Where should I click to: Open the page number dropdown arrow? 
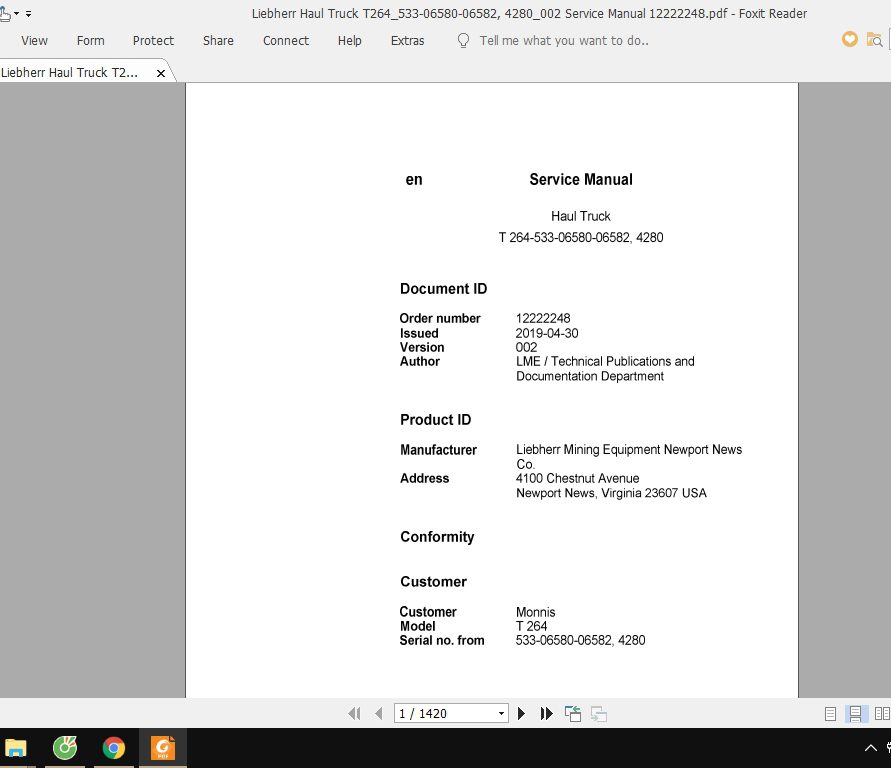[x=501, y=713]
